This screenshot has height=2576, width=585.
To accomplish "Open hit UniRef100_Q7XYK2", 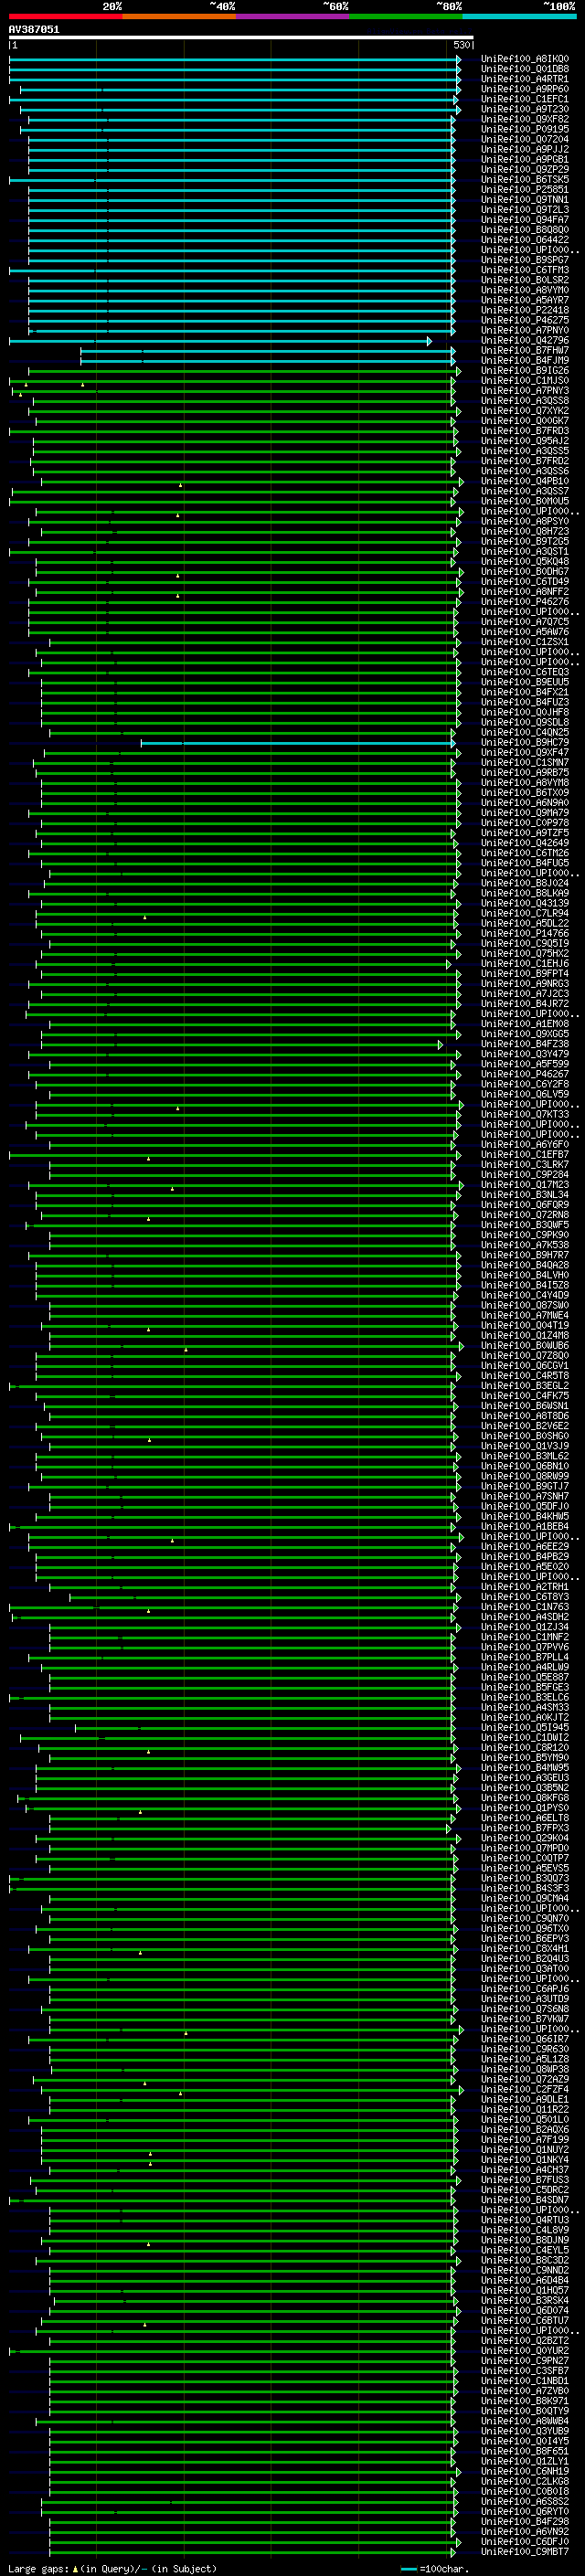I will pos(525,411).
